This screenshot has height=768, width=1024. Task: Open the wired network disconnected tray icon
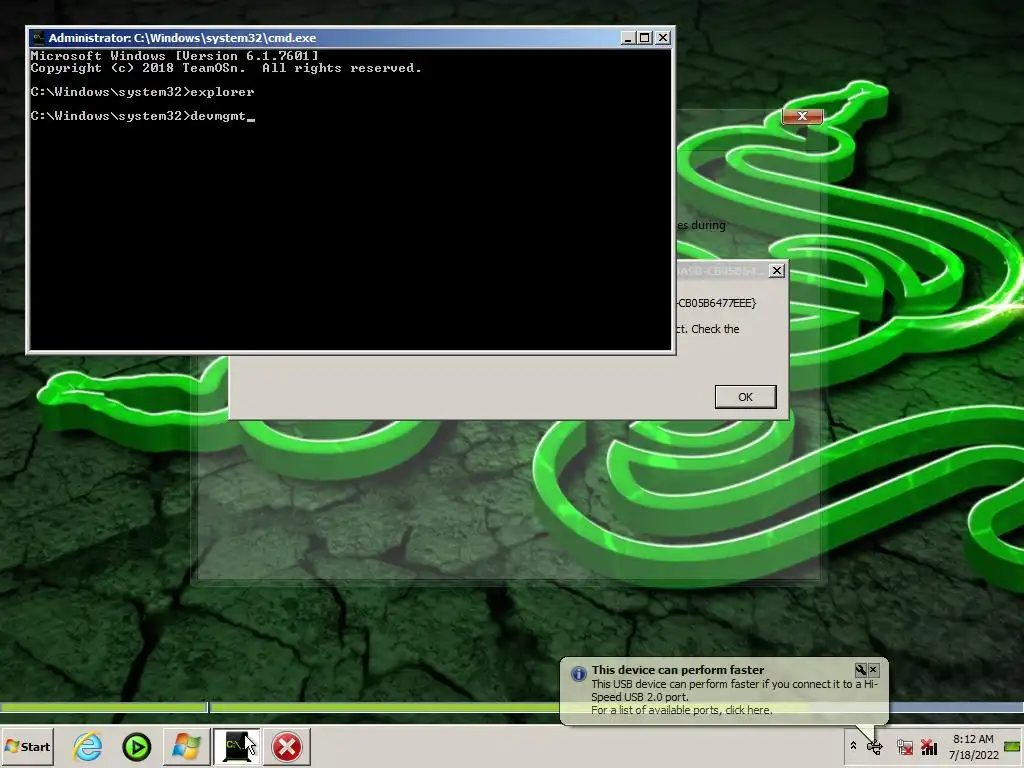point(904,746)
